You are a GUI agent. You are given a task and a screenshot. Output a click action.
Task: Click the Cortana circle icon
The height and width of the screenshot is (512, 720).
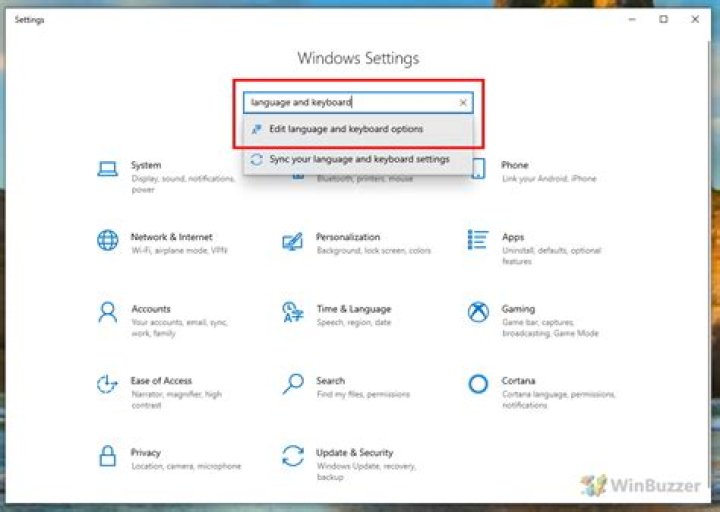pyautogui.click(x=478, y=384)
